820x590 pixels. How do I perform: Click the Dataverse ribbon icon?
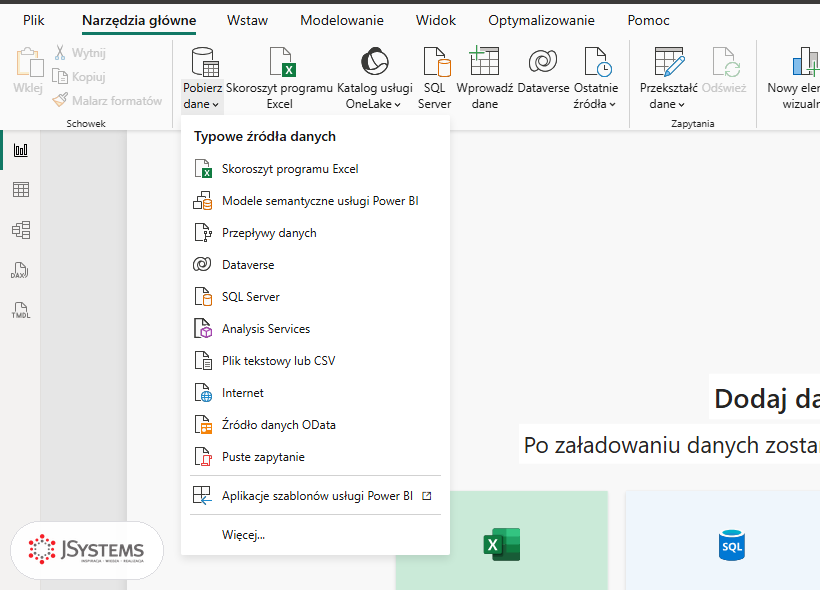[543, 61]
